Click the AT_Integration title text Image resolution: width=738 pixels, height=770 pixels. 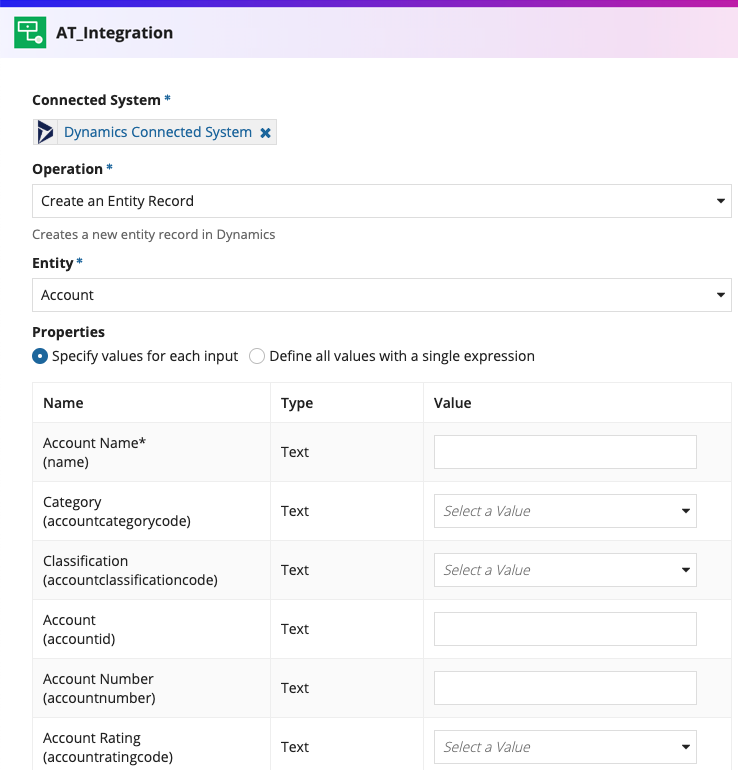tap(114, 32)
